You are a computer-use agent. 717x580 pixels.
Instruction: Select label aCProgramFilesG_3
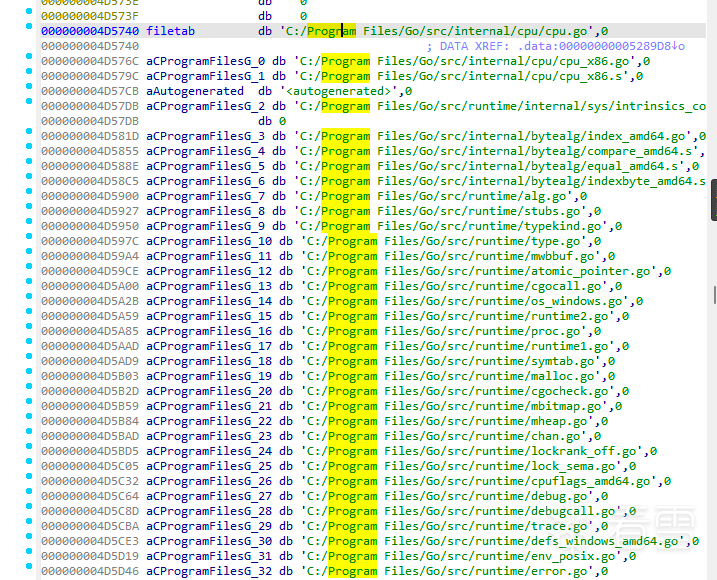pos(205,136)
